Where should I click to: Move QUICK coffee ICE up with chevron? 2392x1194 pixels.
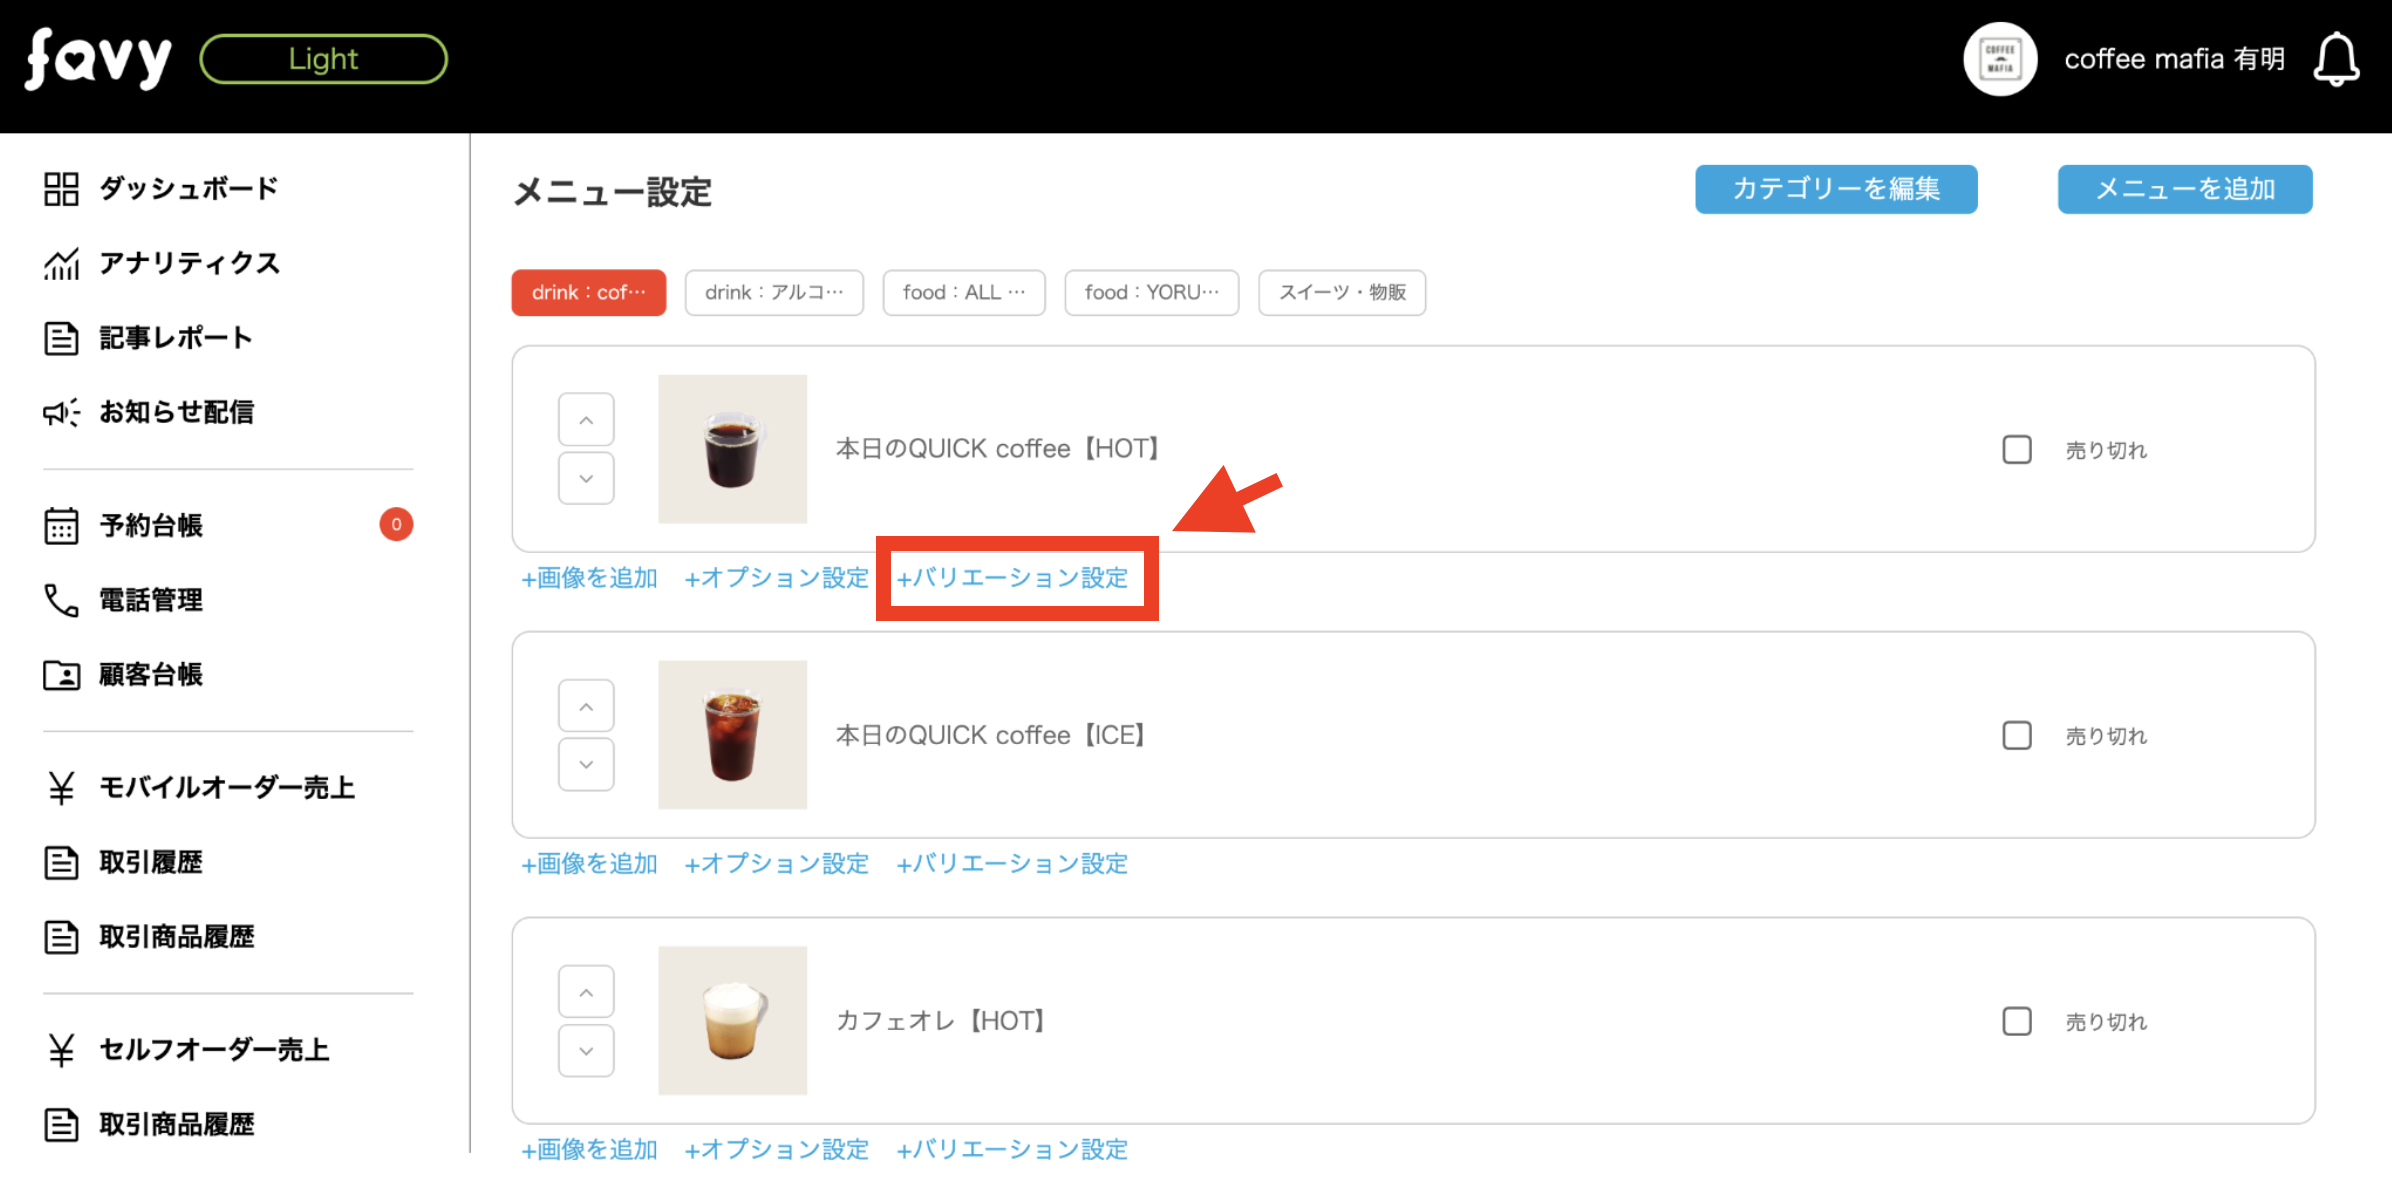[586, 706]
